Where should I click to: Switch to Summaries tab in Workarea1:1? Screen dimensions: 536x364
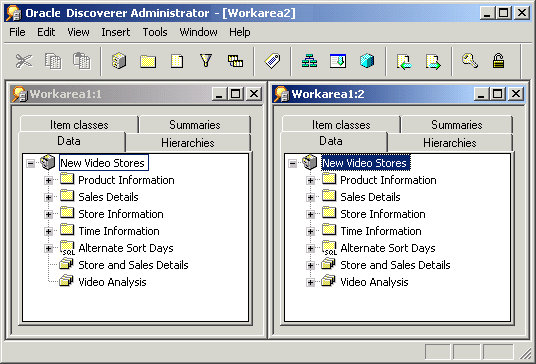pos(195,124)
